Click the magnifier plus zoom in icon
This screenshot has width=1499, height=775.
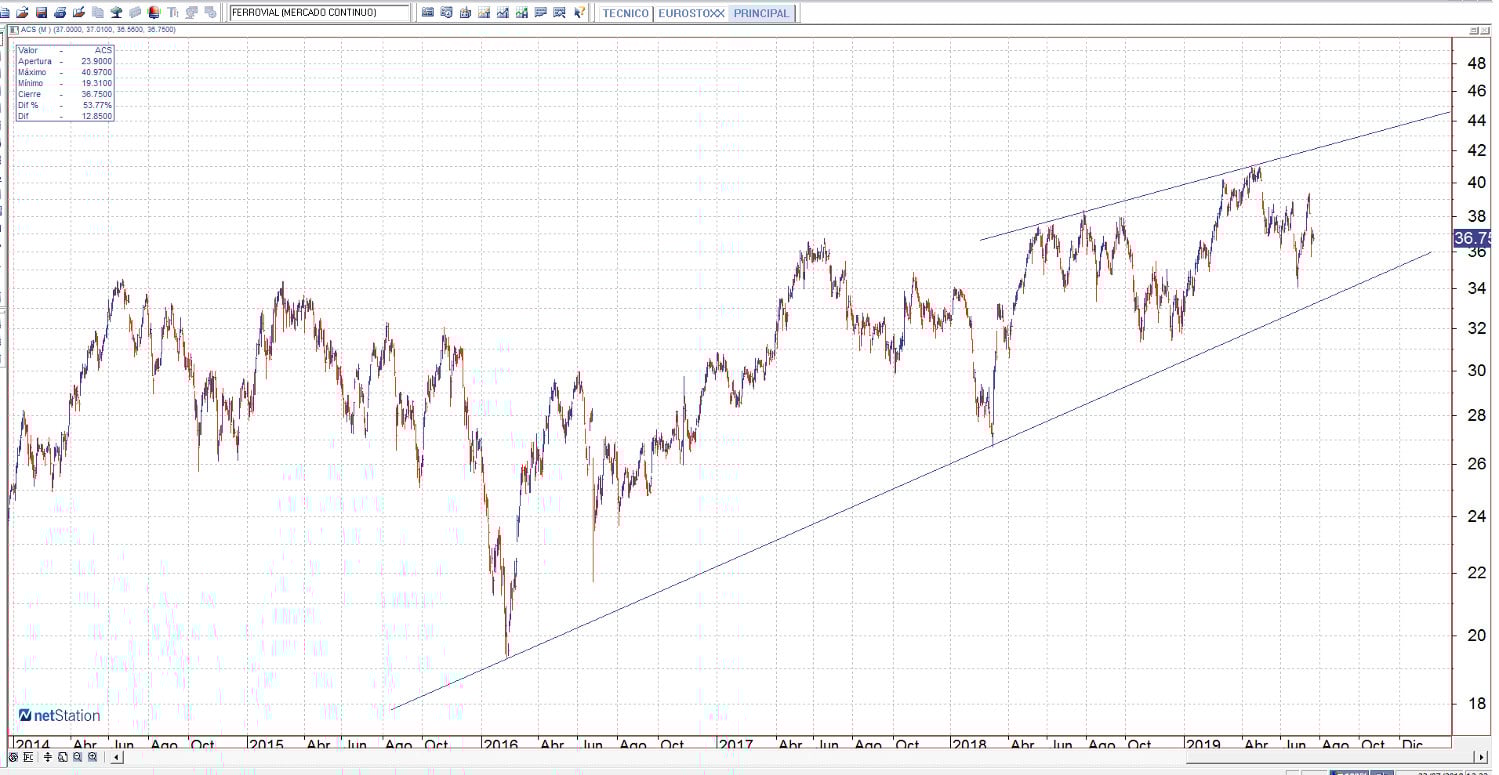[92, 757]
